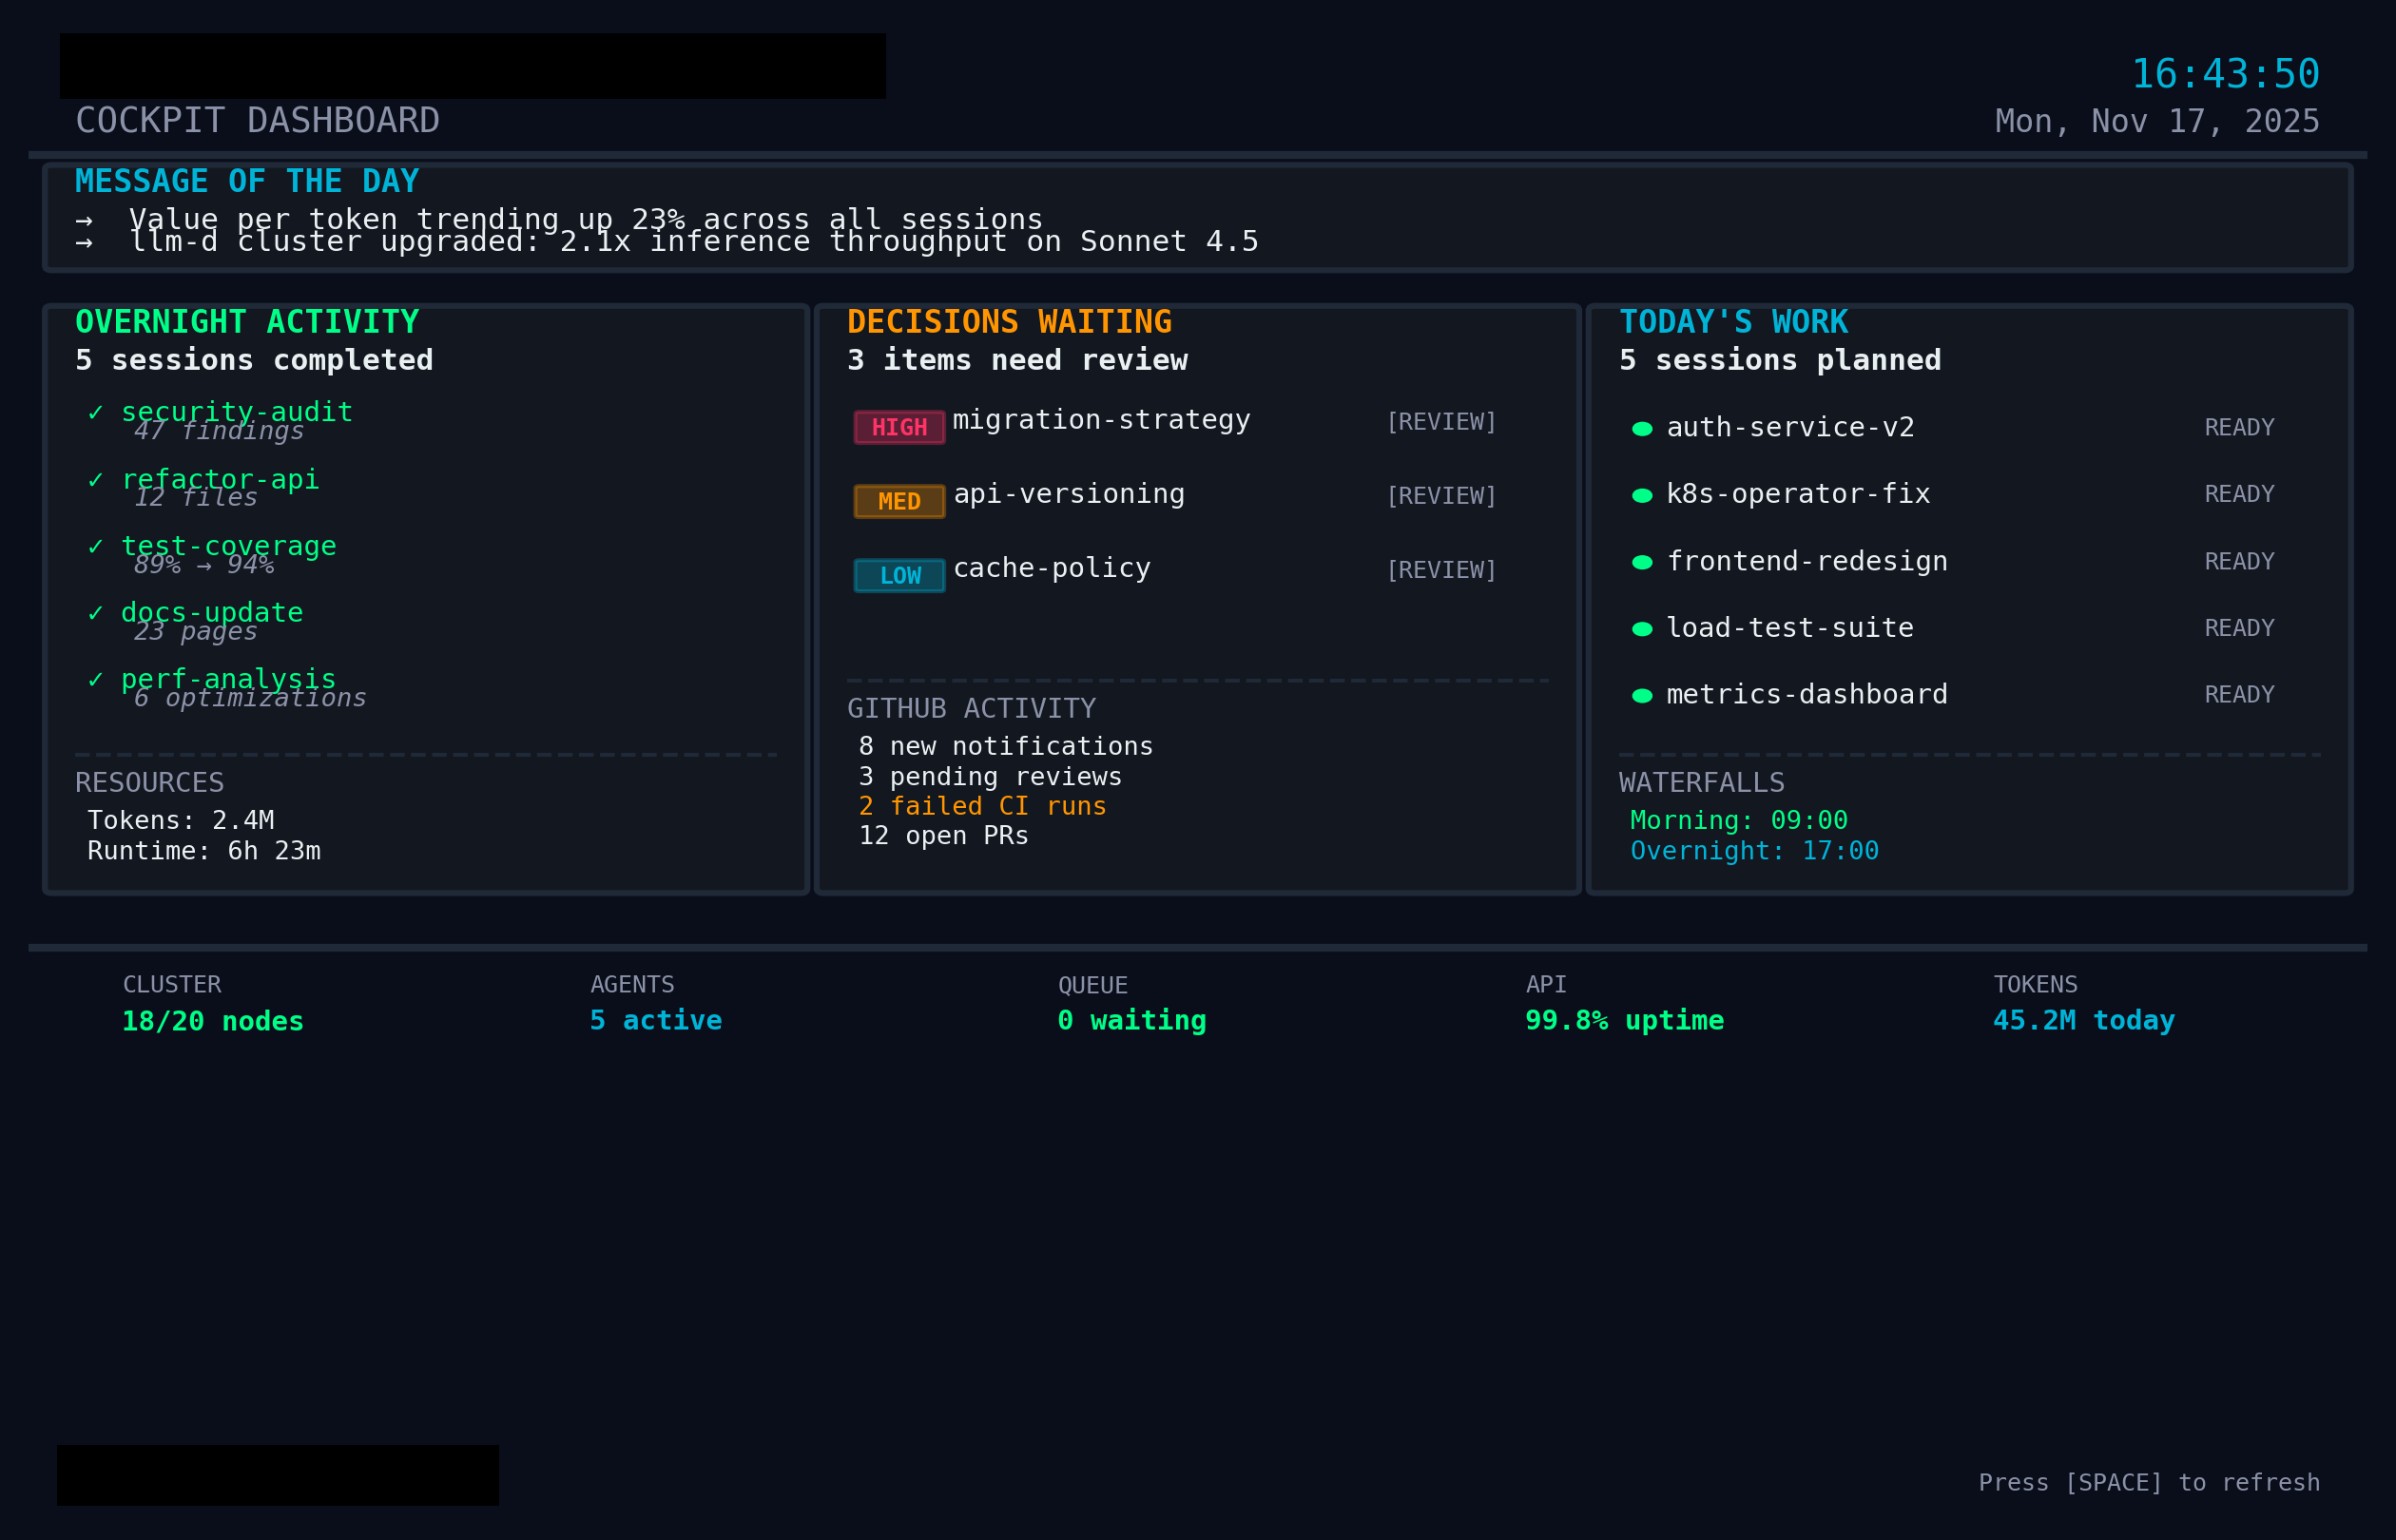Click the checkmark beside perf-analysis
Screen dimensions: 2396x1540
[96, 680]
